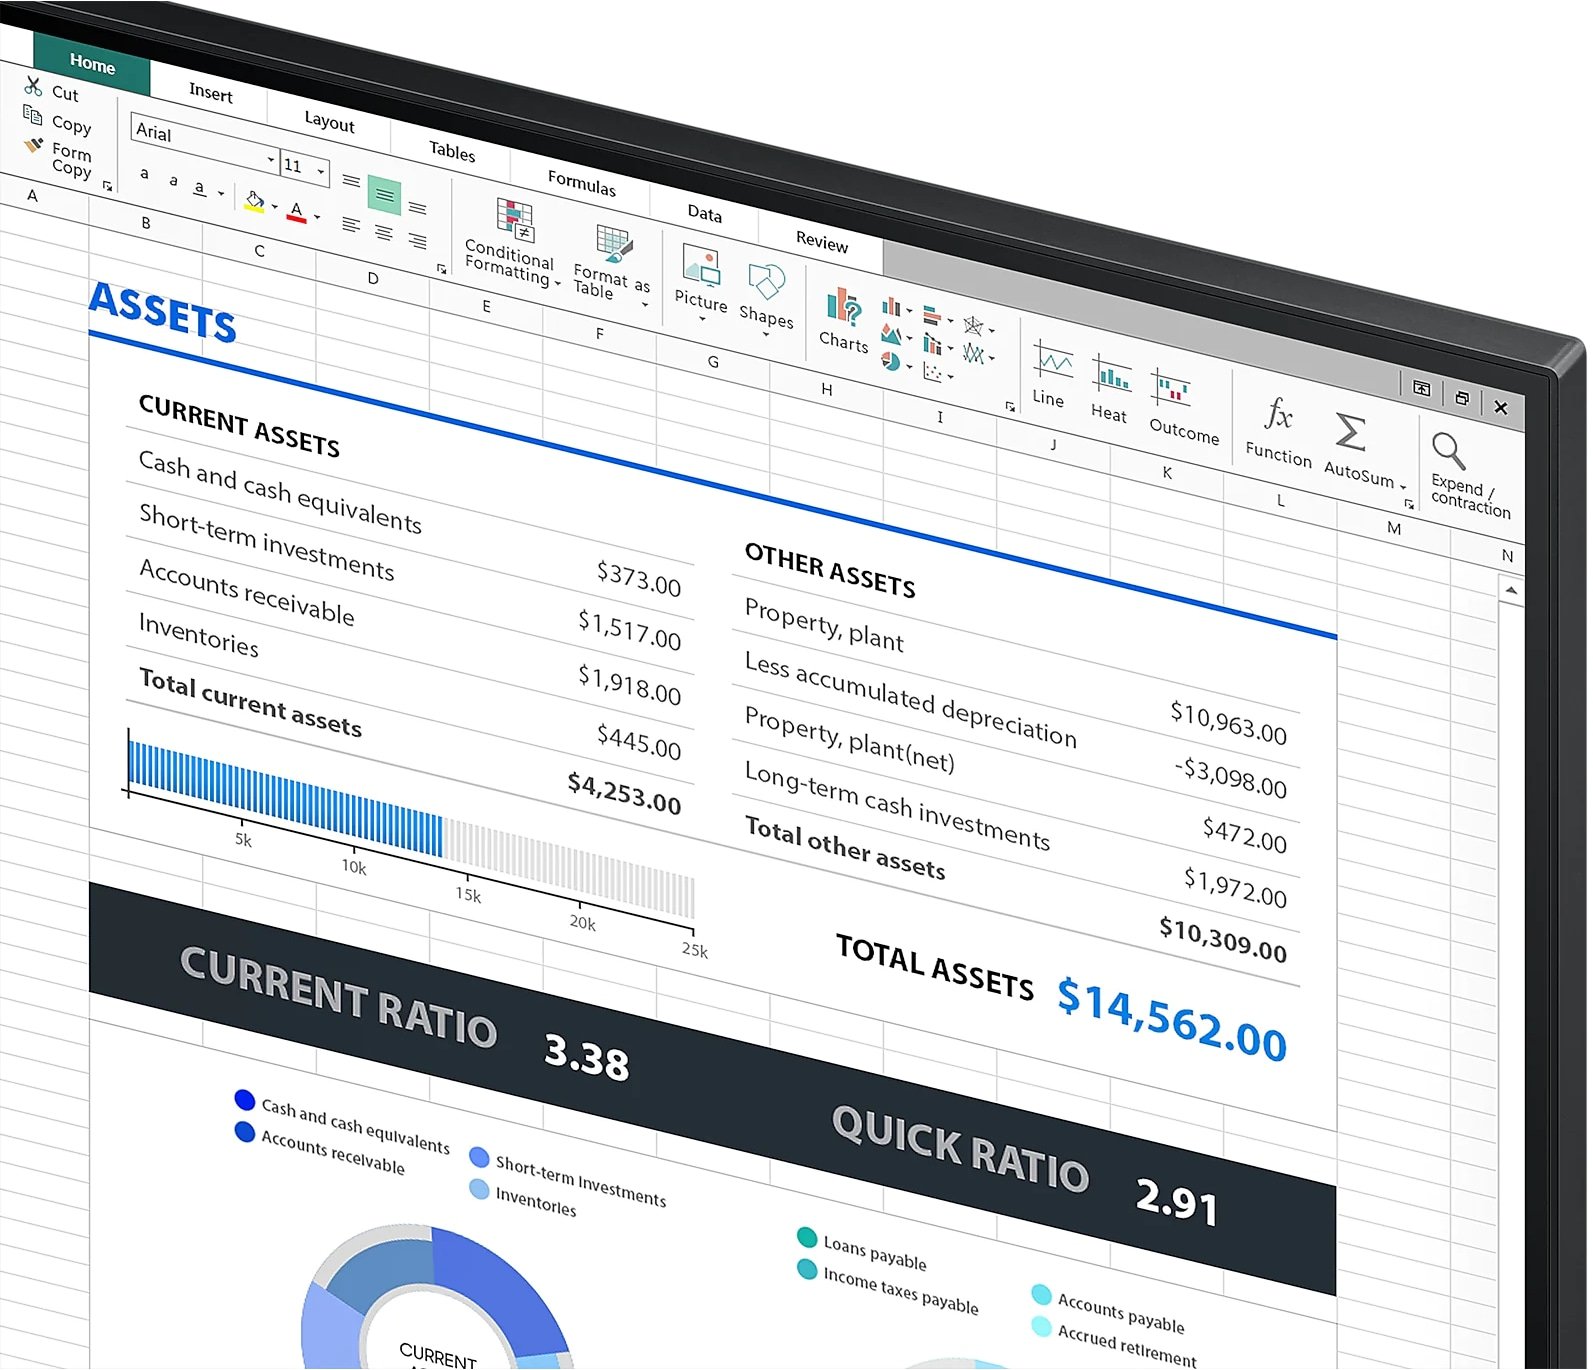This screenshot has height=1370, width=1593.
Task: Click the $14,562.00 total assets value
Action: pos(1172,1019)
